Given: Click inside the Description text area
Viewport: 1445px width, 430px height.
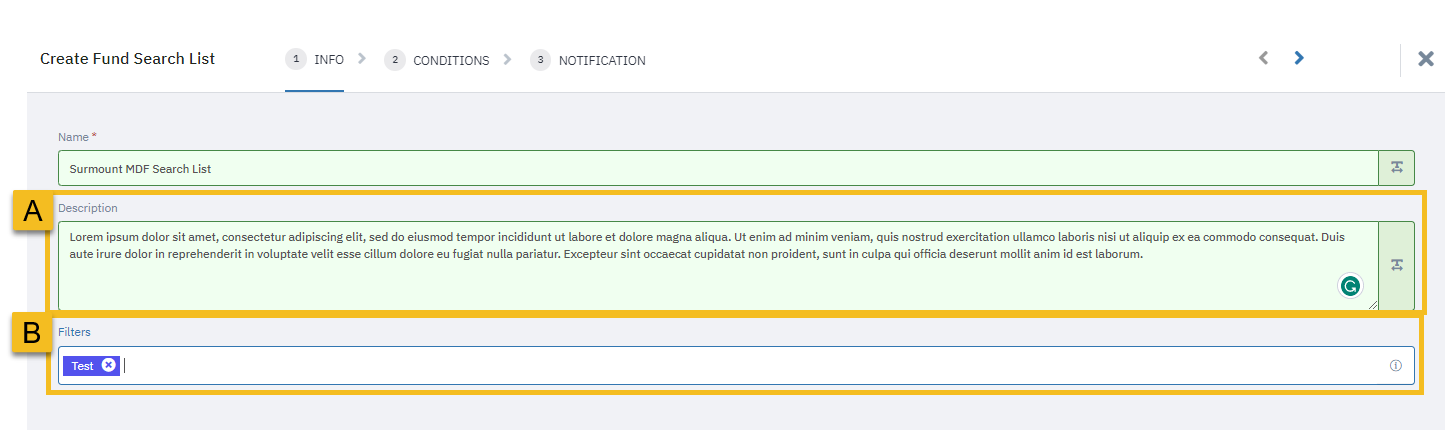Looking at the screenshot, I should point(718,266).
